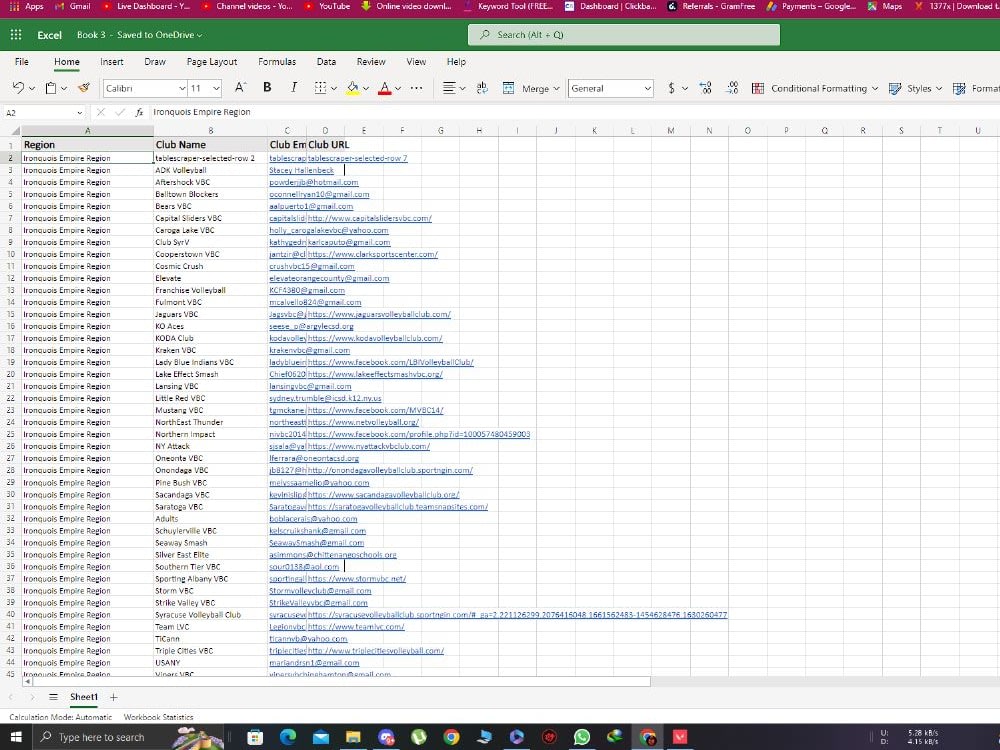1000x750 pixels.
Task: Click Calculation Mode: Automatic status
Action: point(61,717)
